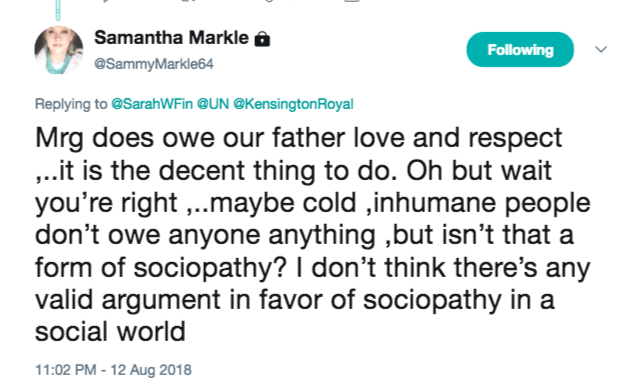Expand the tweet options chevron

[601, 49]
